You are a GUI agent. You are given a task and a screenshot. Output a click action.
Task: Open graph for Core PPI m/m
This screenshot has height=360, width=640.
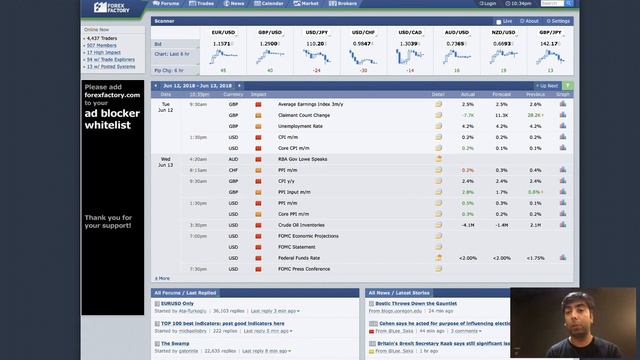(x=563, y=214)
